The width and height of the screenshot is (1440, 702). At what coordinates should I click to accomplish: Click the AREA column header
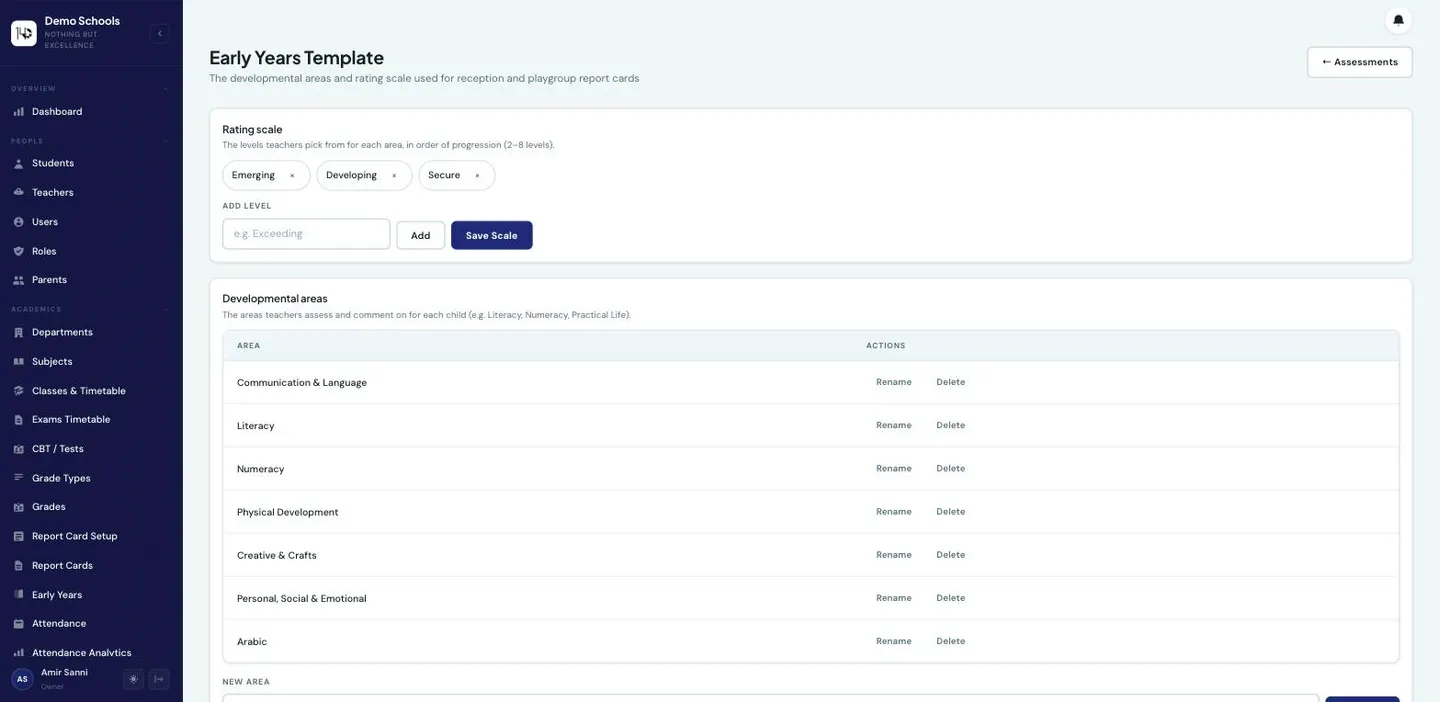tap(248, 346)
